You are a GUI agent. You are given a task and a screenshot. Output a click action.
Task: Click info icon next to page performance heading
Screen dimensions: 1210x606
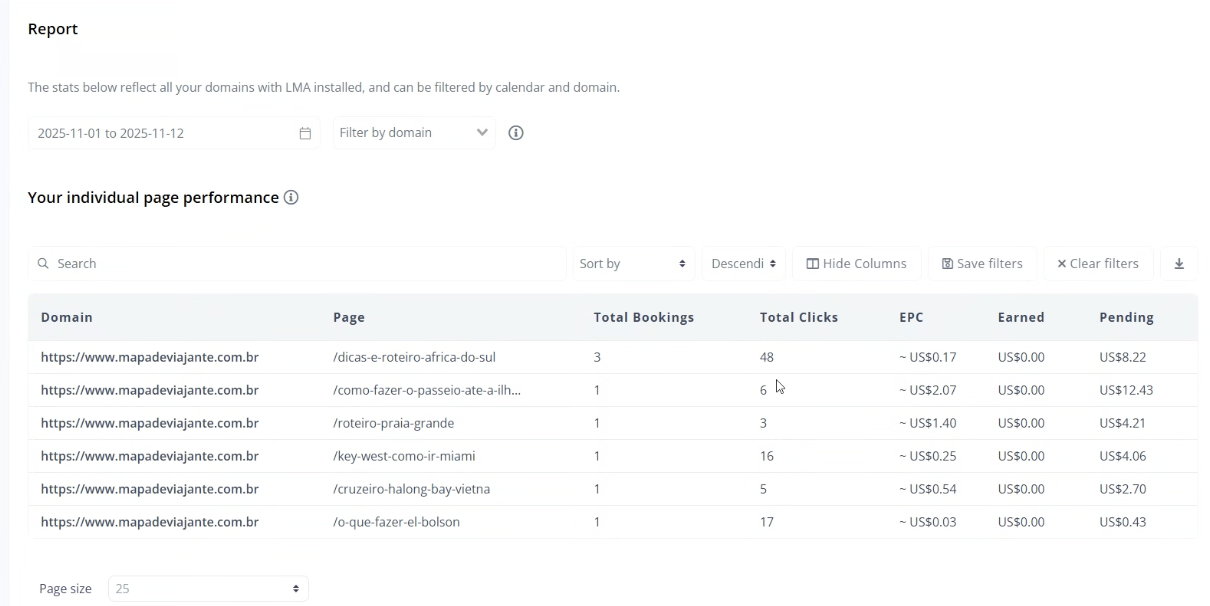pos(291,198)
